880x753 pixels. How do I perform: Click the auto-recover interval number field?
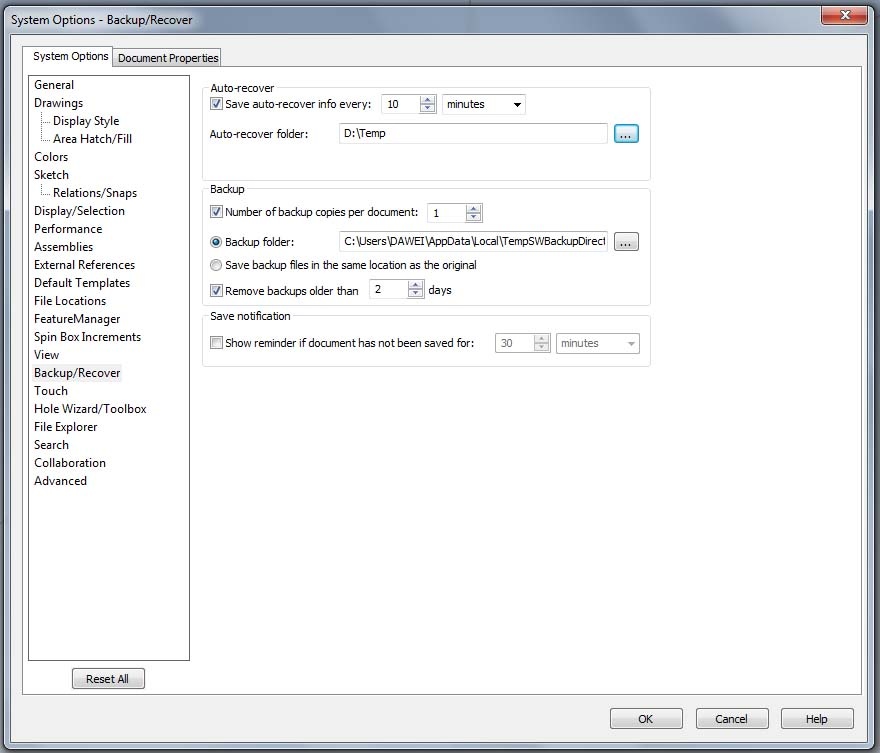pos(401,104)
